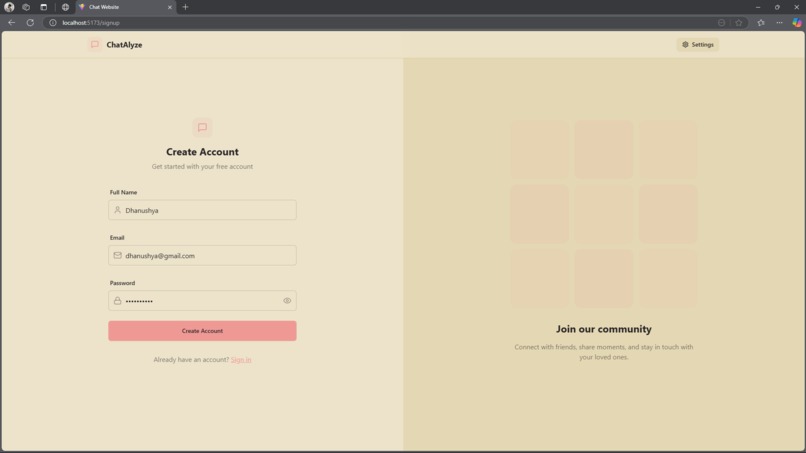Viewport: 806px width, 453px height.
Task: Click the envelope icon in Email field
Action: (117, 256)
